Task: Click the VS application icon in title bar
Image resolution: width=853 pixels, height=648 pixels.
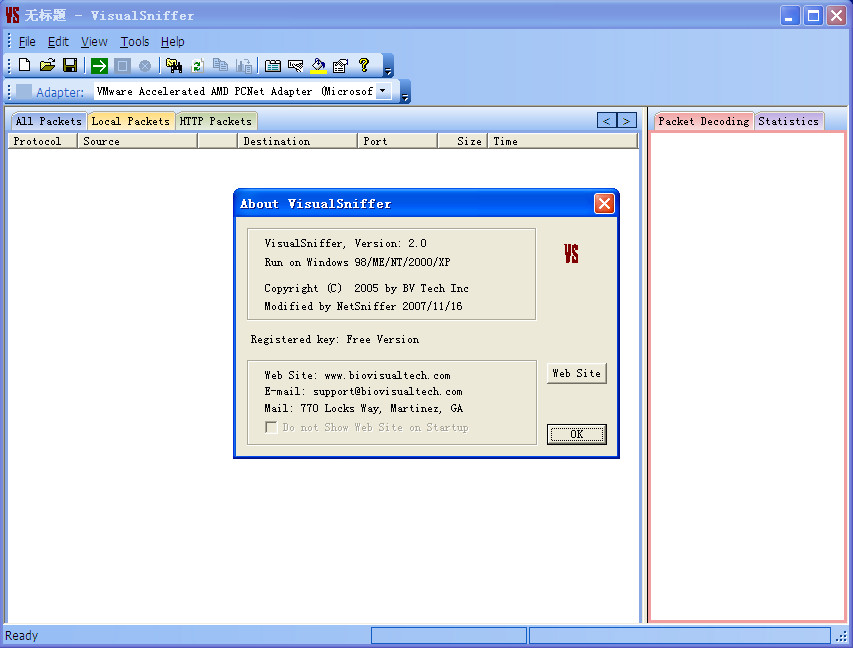Action: point(12,15)
